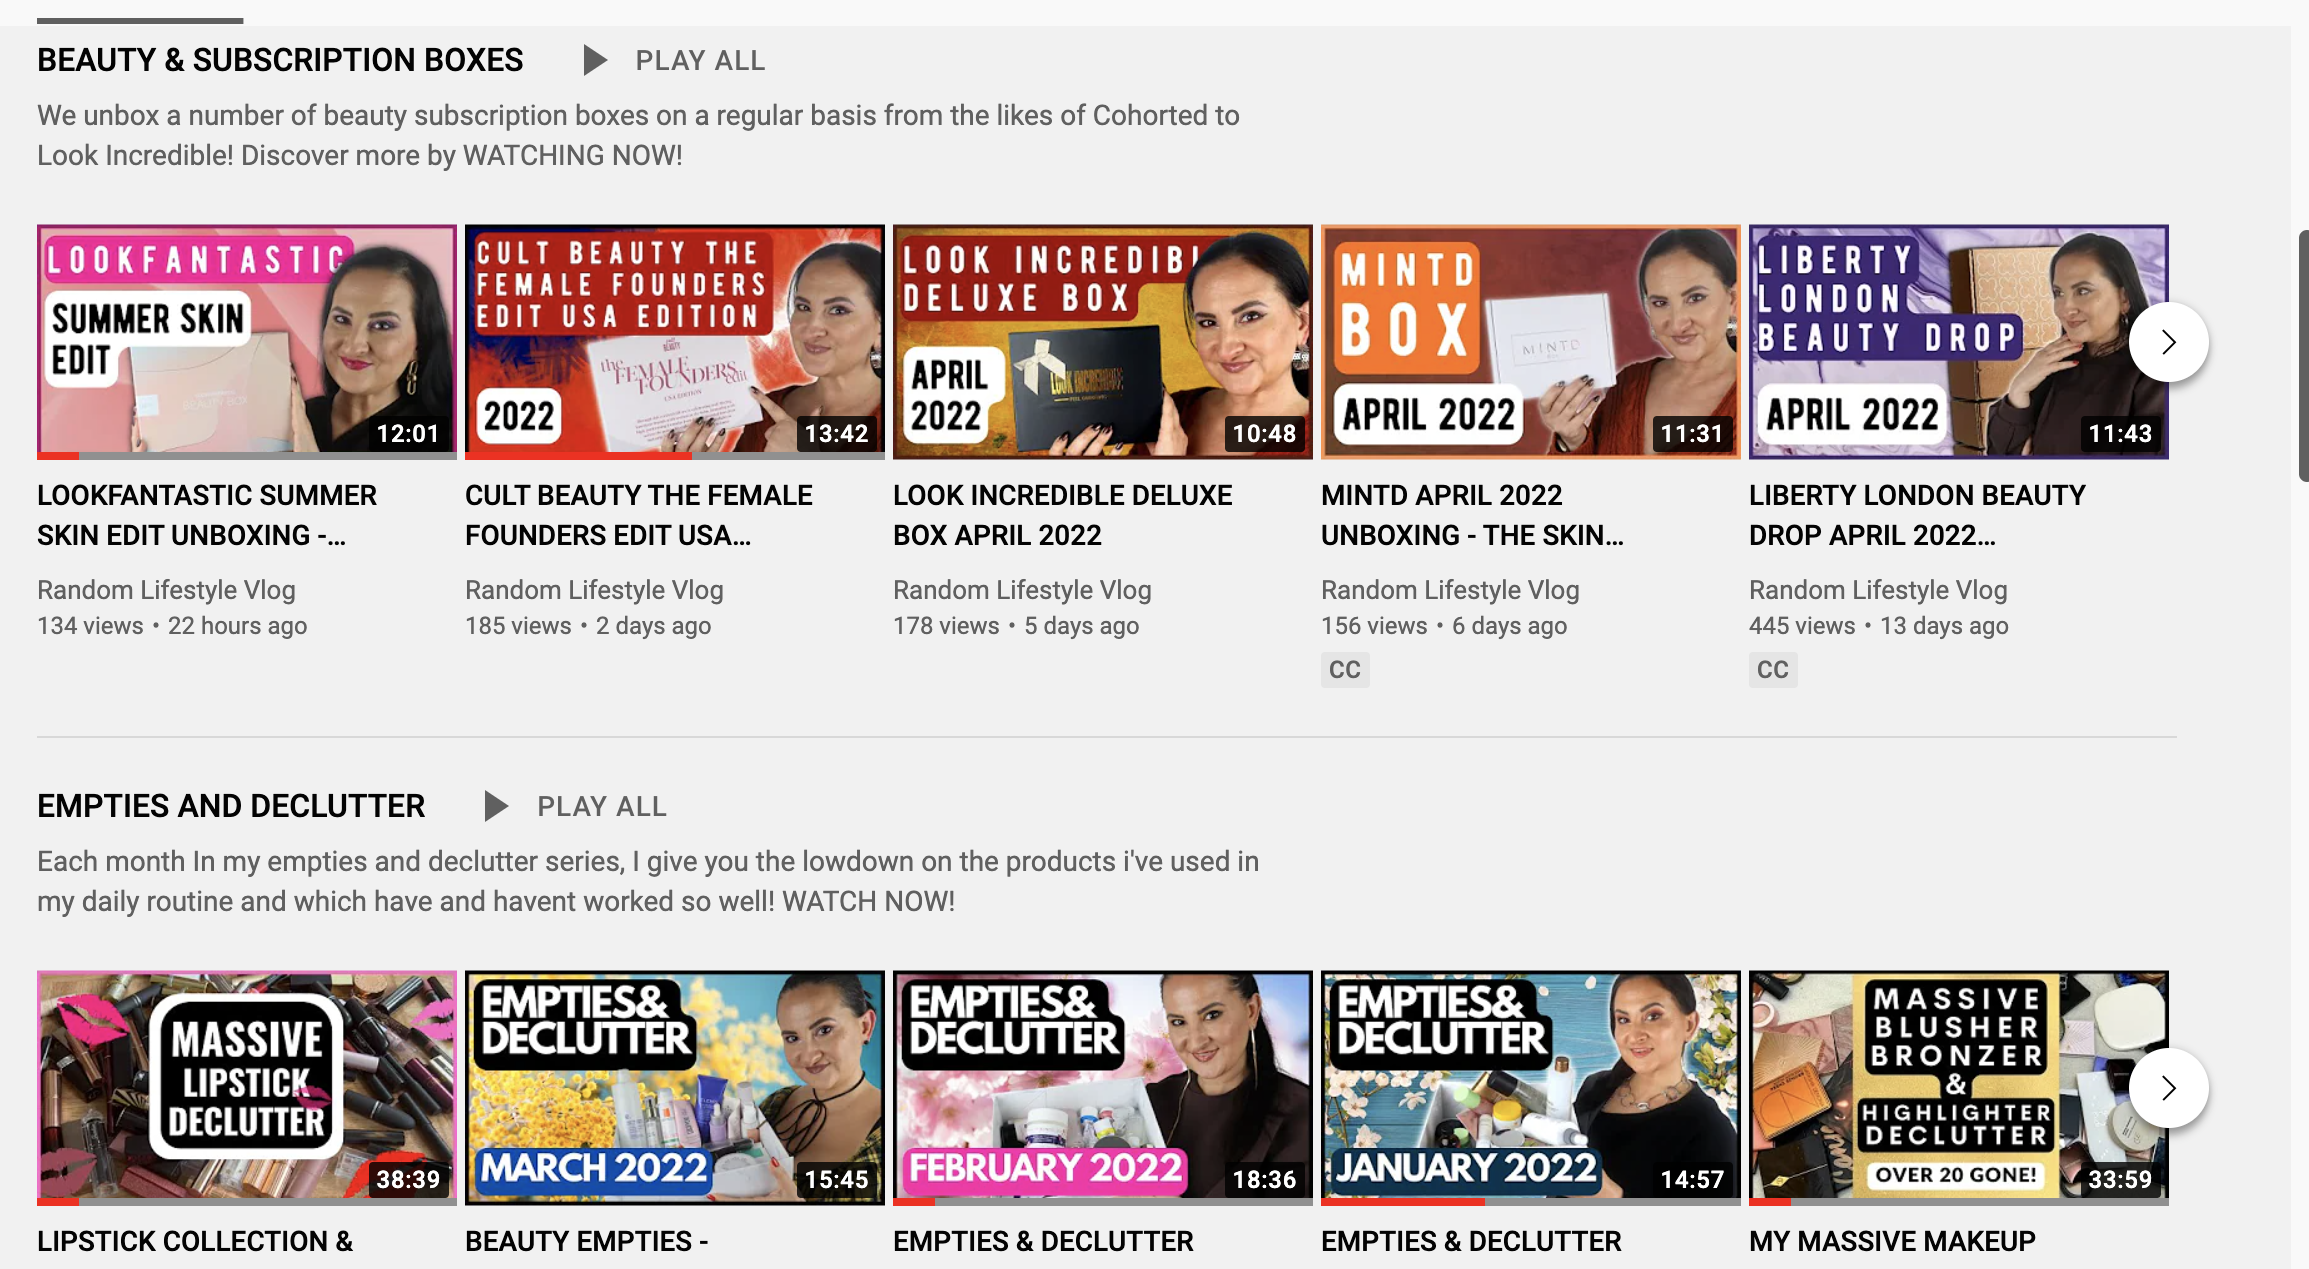Click '185 views • 2 days ago' text

tap(588, 626)
